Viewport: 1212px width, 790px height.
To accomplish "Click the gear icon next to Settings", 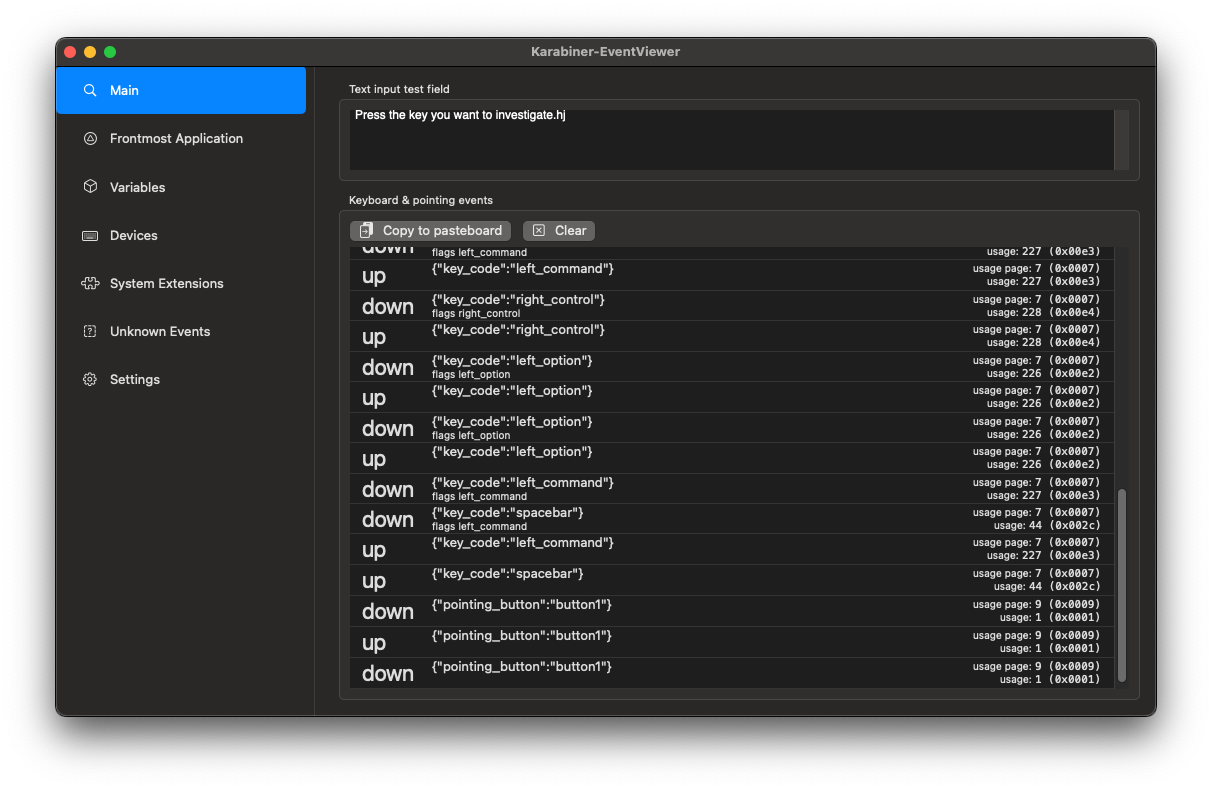I will tap(90, 380).
